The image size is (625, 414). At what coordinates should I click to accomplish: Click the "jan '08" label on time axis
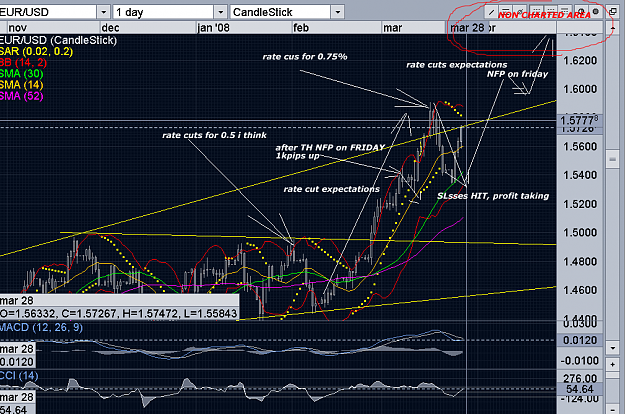pos(213,28)
